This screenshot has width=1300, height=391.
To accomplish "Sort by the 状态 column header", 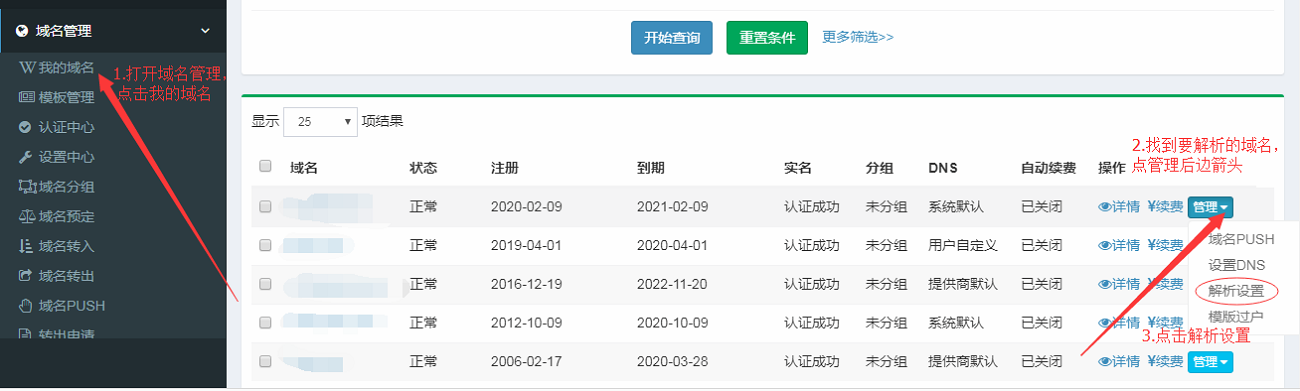I will pyautogui.click(x=423, y=167).
